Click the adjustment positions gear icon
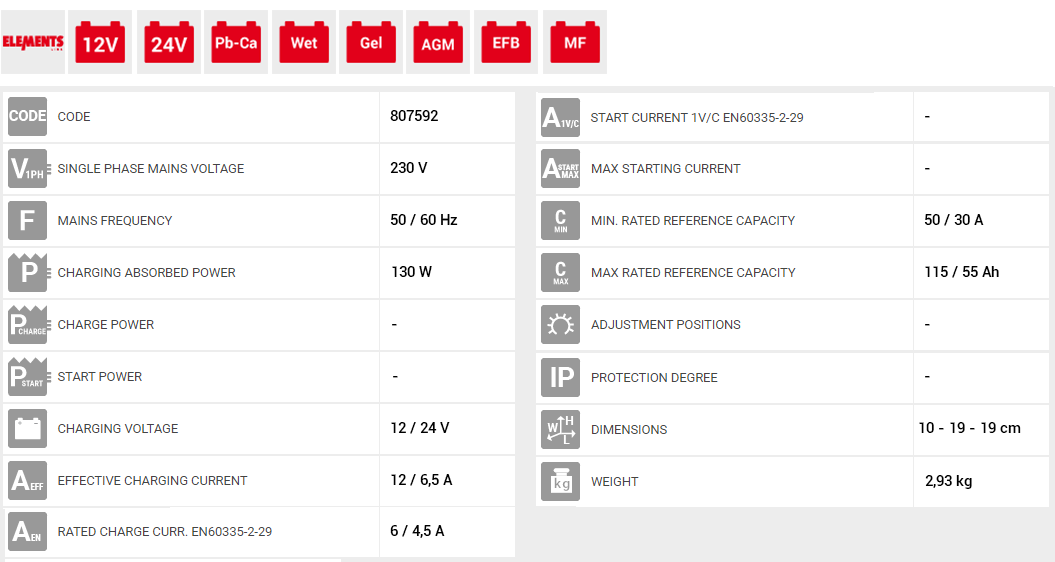Viewport: 1055px width, 562px height. click(x=560, y=325)
